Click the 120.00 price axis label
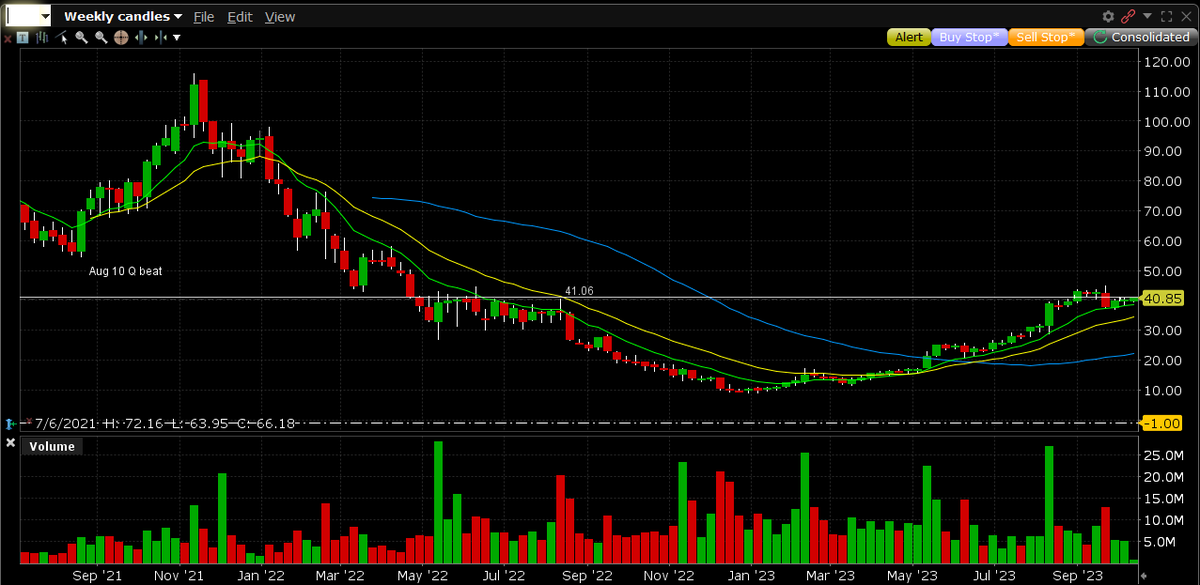 click(x=1166, y=62)
